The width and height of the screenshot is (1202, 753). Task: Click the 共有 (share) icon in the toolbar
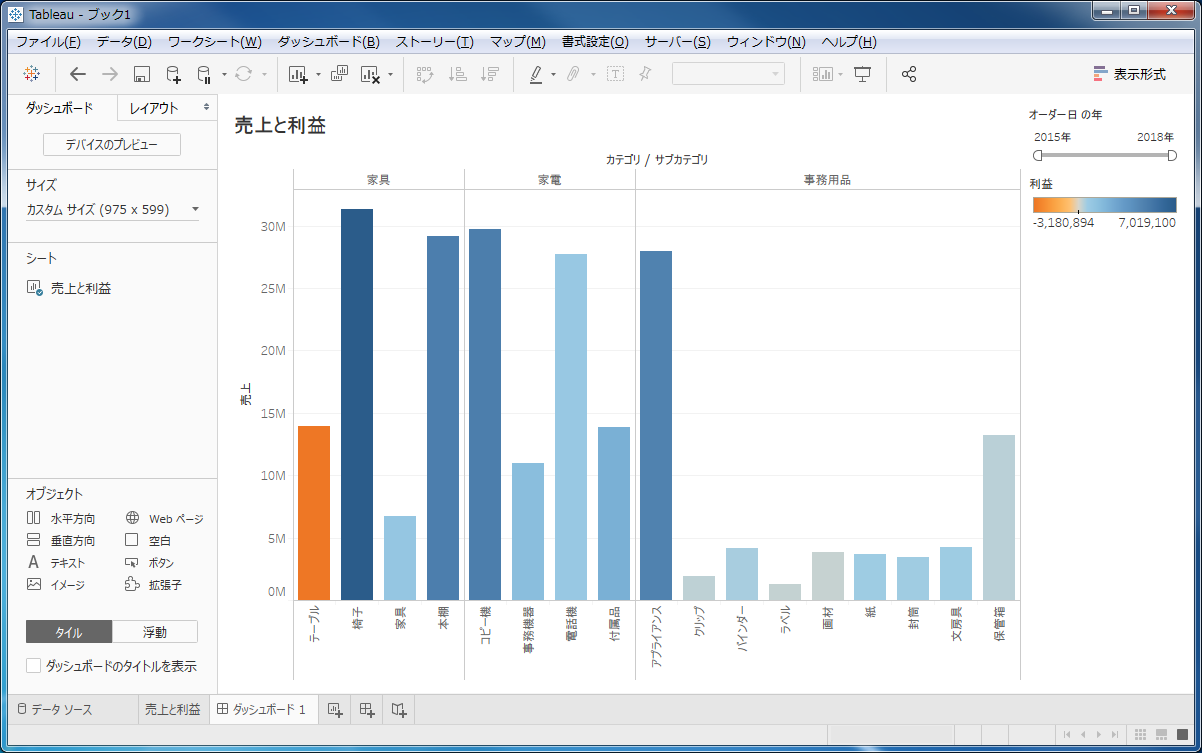(x=909, y=73)
